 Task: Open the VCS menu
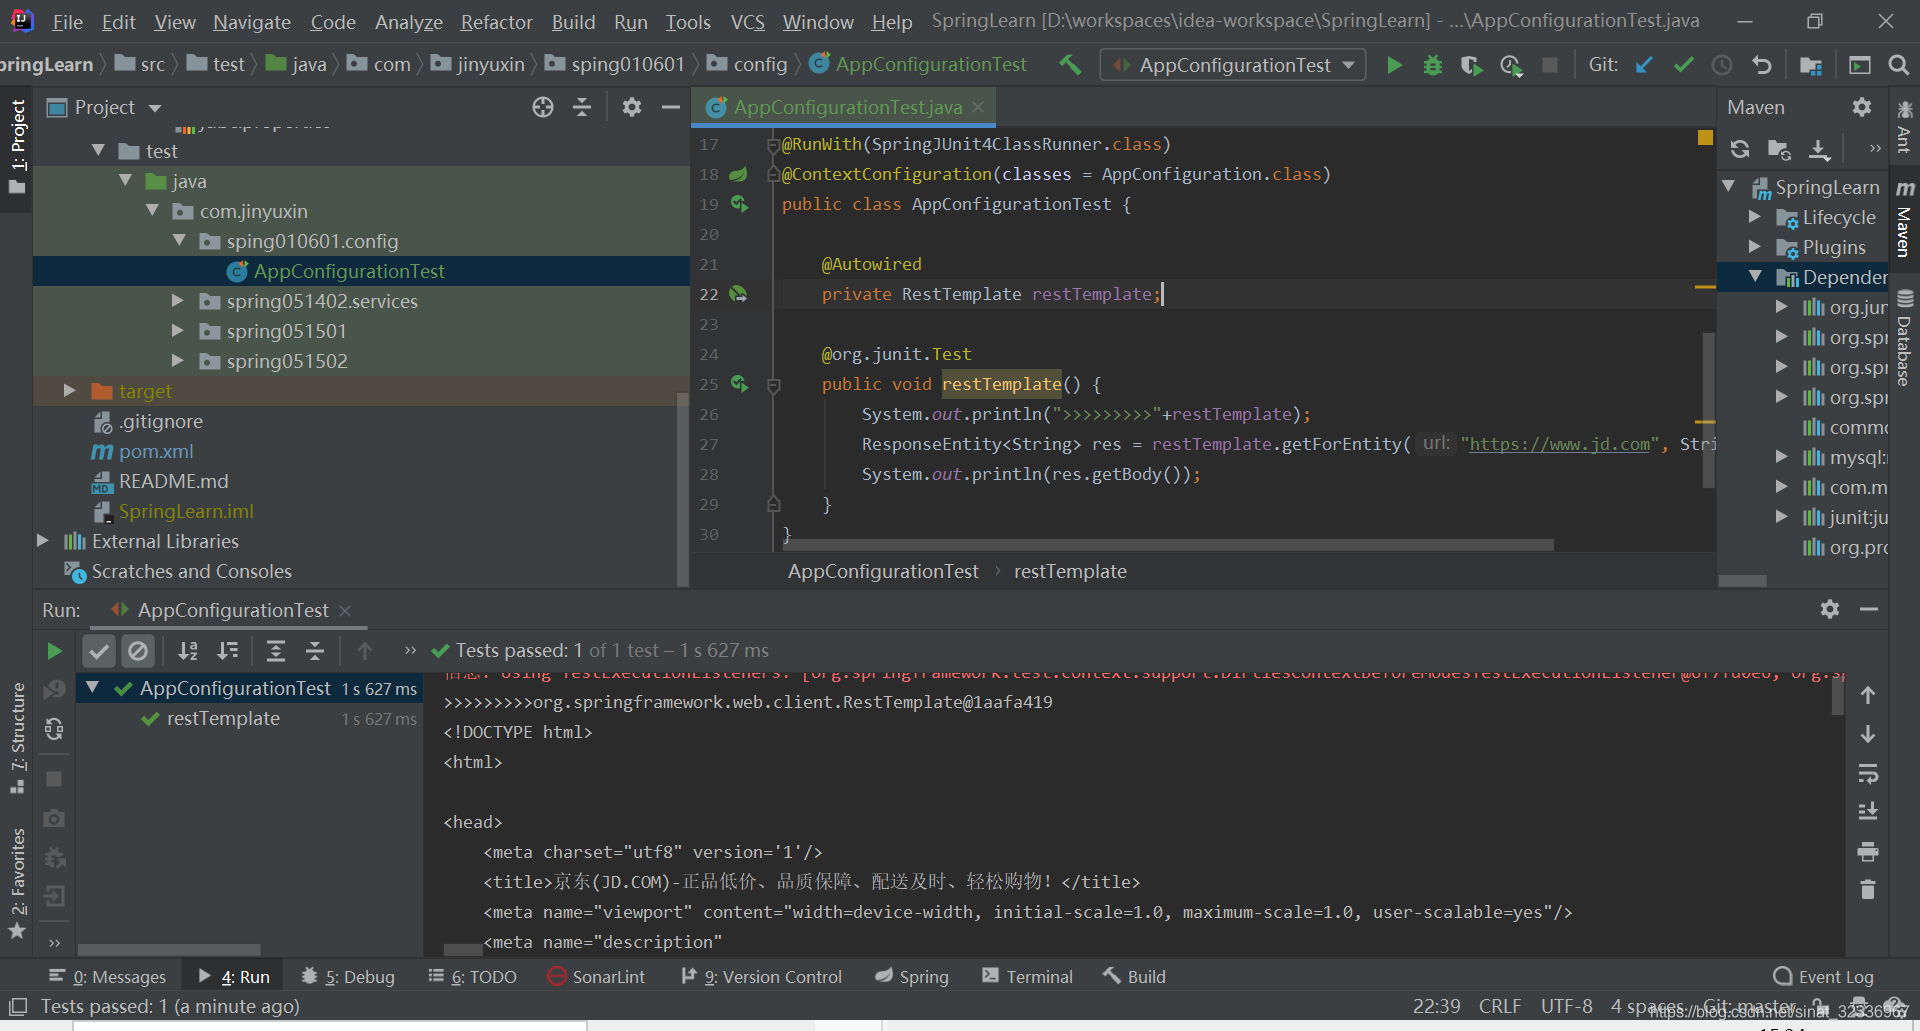click(747, 22)
